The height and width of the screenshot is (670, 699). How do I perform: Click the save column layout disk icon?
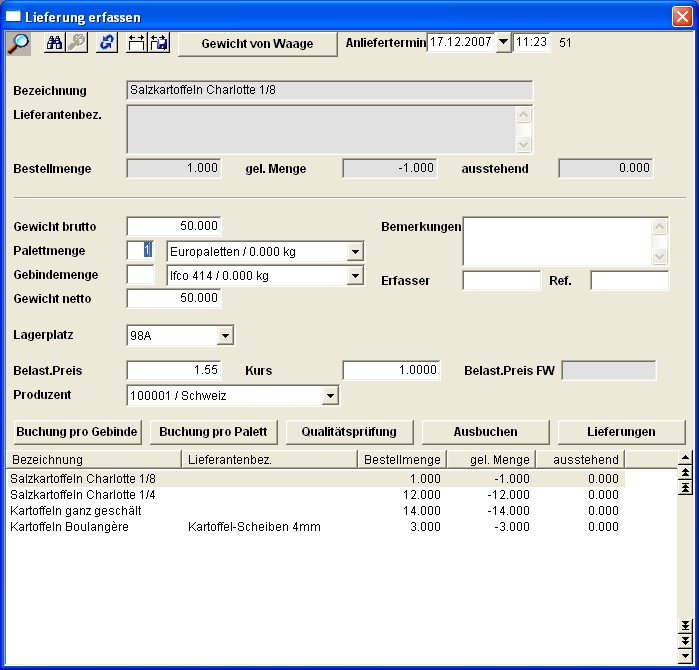click(x=159, y=43)
